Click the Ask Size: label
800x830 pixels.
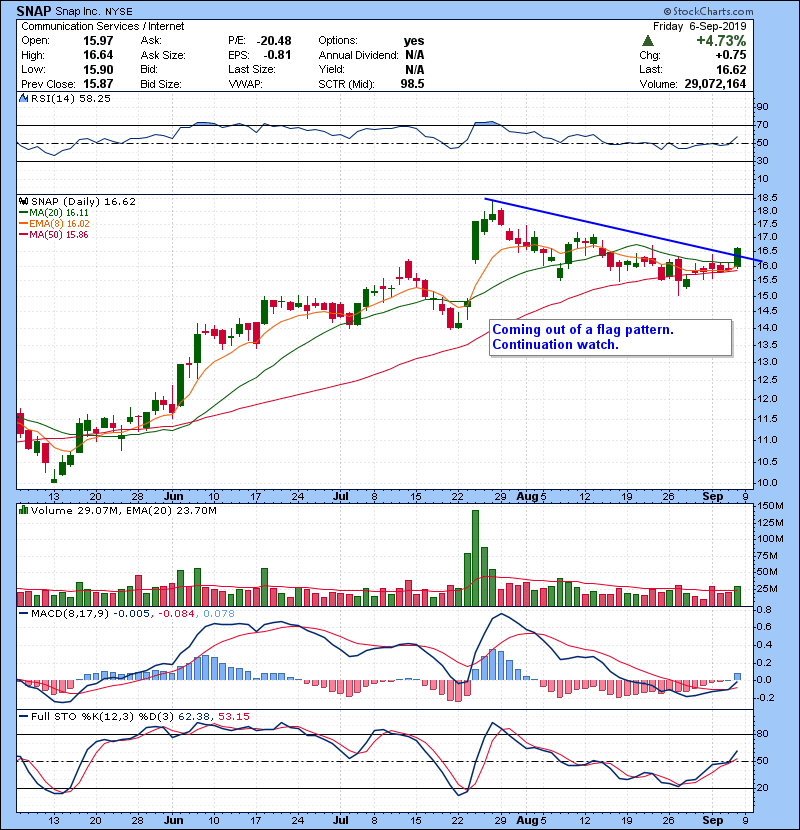pos(163,55)
